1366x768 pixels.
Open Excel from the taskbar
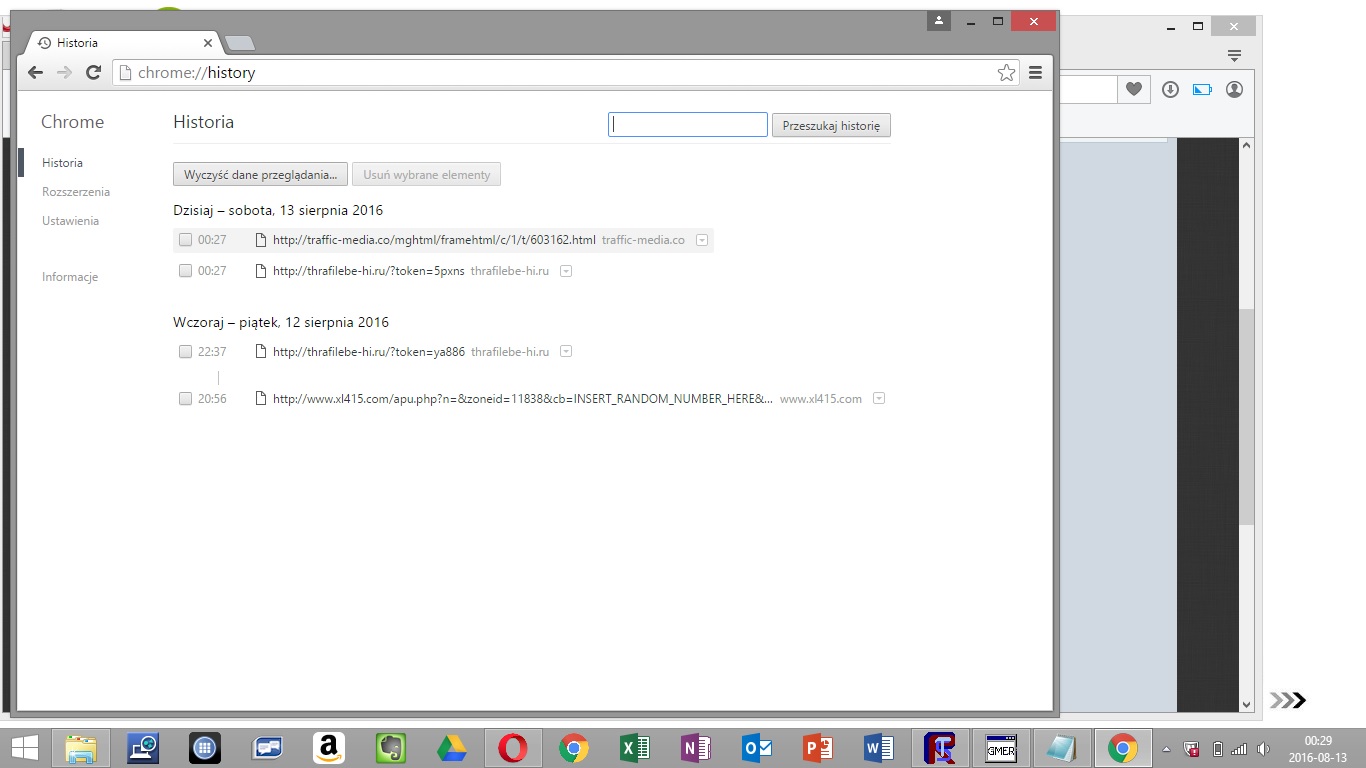[x=635, y=748]
